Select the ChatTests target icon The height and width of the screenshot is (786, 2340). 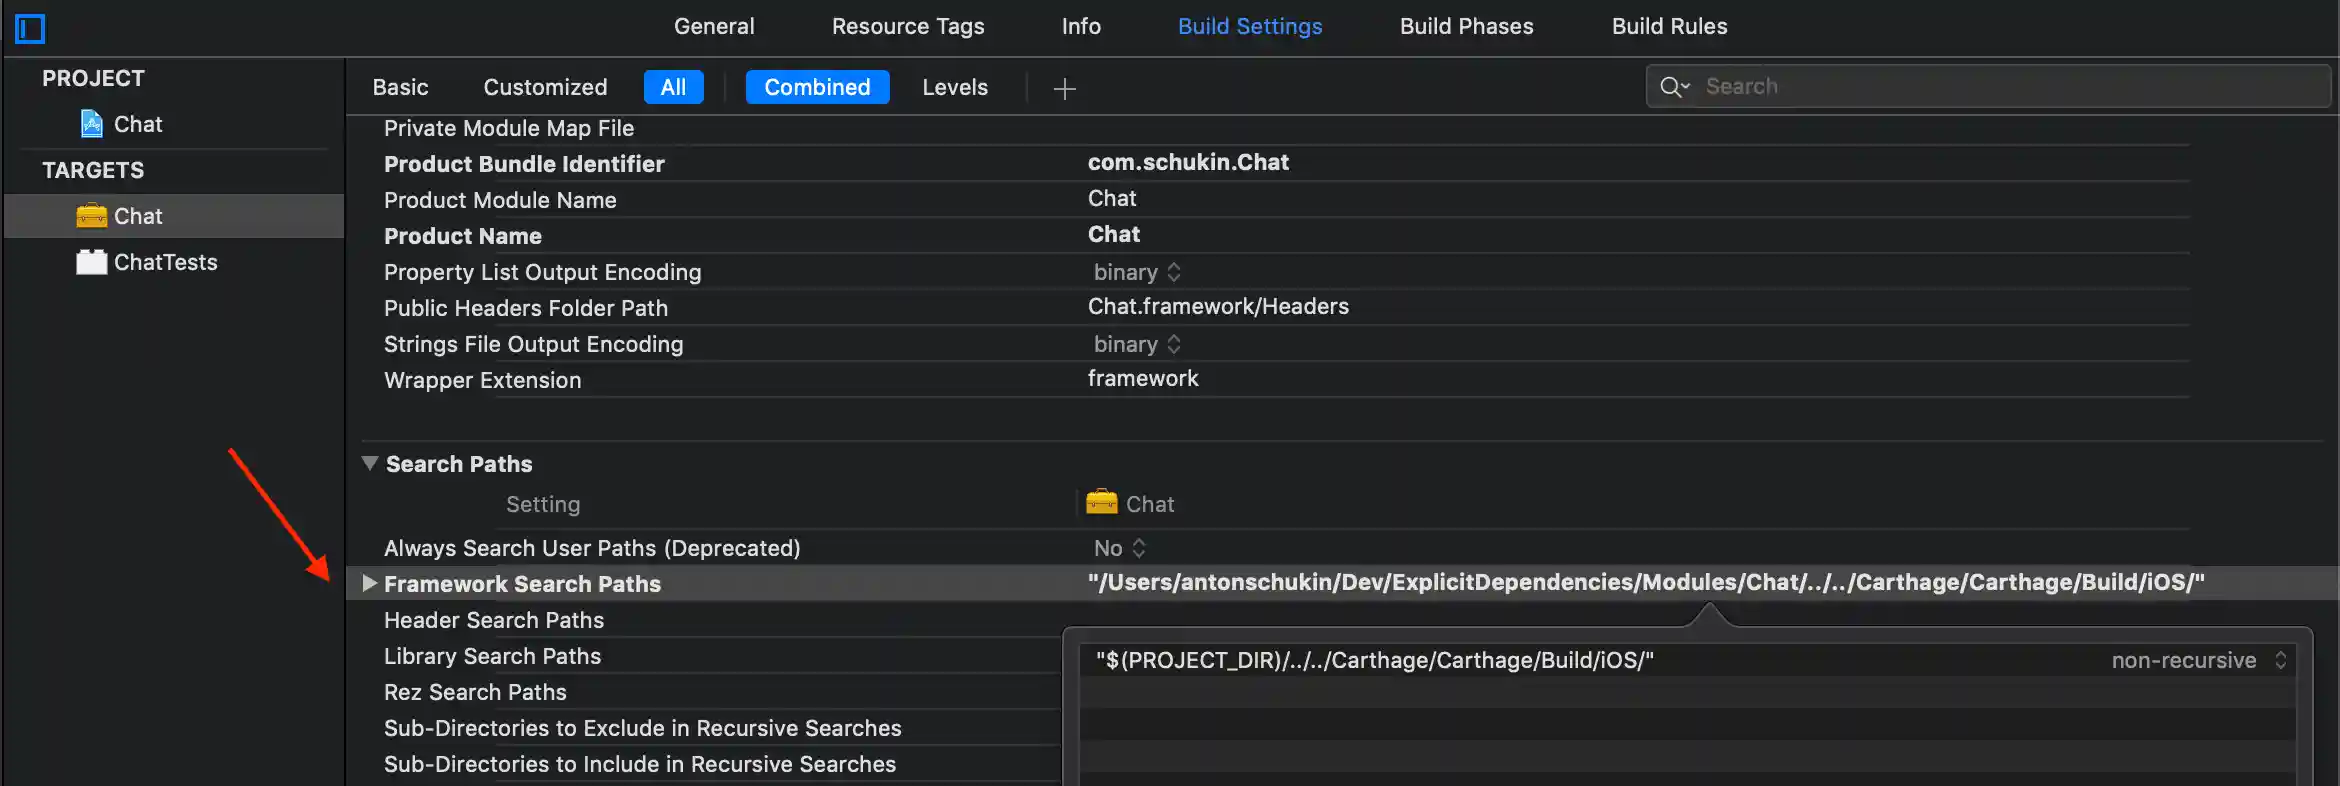pos(92,262)
